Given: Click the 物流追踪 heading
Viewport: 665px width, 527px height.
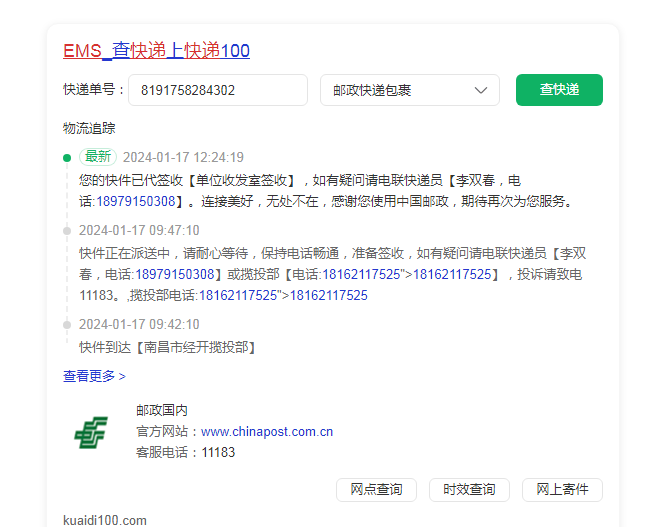Looking at the screenshot, I should click(89, 128).
